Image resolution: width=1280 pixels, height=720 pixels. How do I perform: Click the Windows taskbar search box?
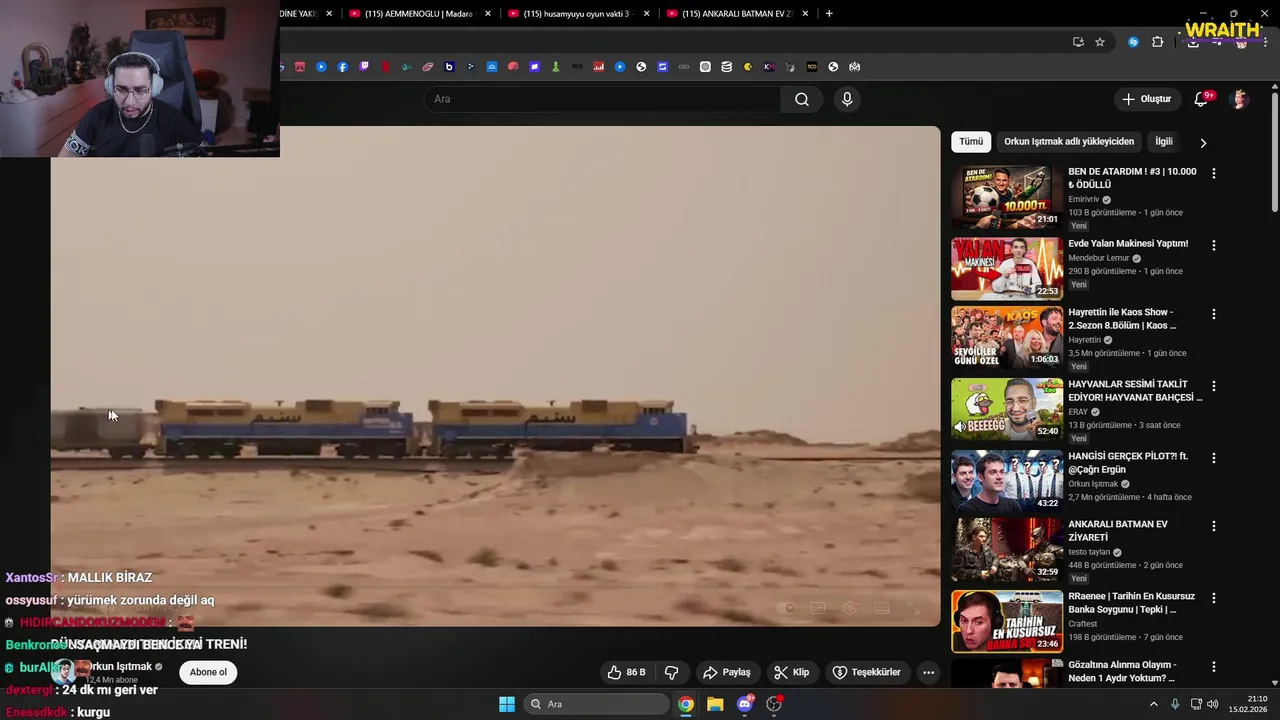[x=597, y=704]
